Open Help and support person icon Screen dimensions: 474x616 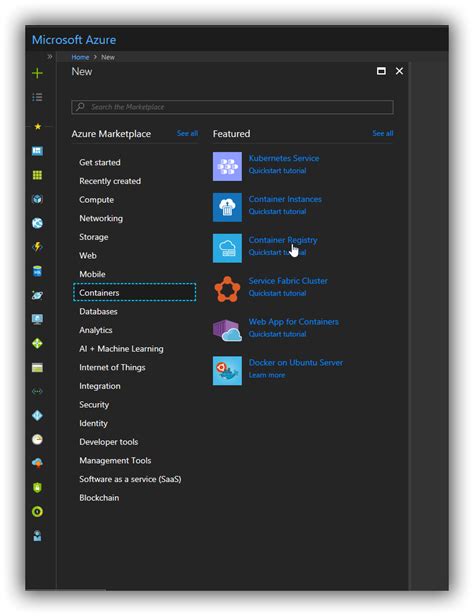click(37, 536)
